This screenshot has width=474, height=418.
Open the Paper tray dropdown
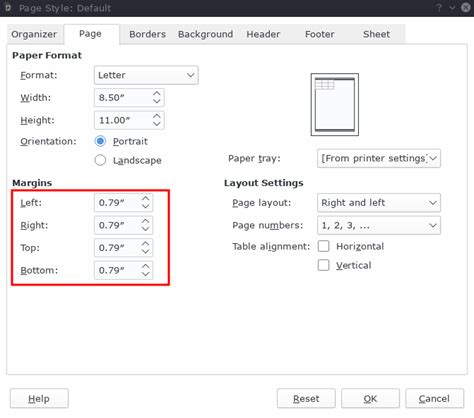[379, 158]
